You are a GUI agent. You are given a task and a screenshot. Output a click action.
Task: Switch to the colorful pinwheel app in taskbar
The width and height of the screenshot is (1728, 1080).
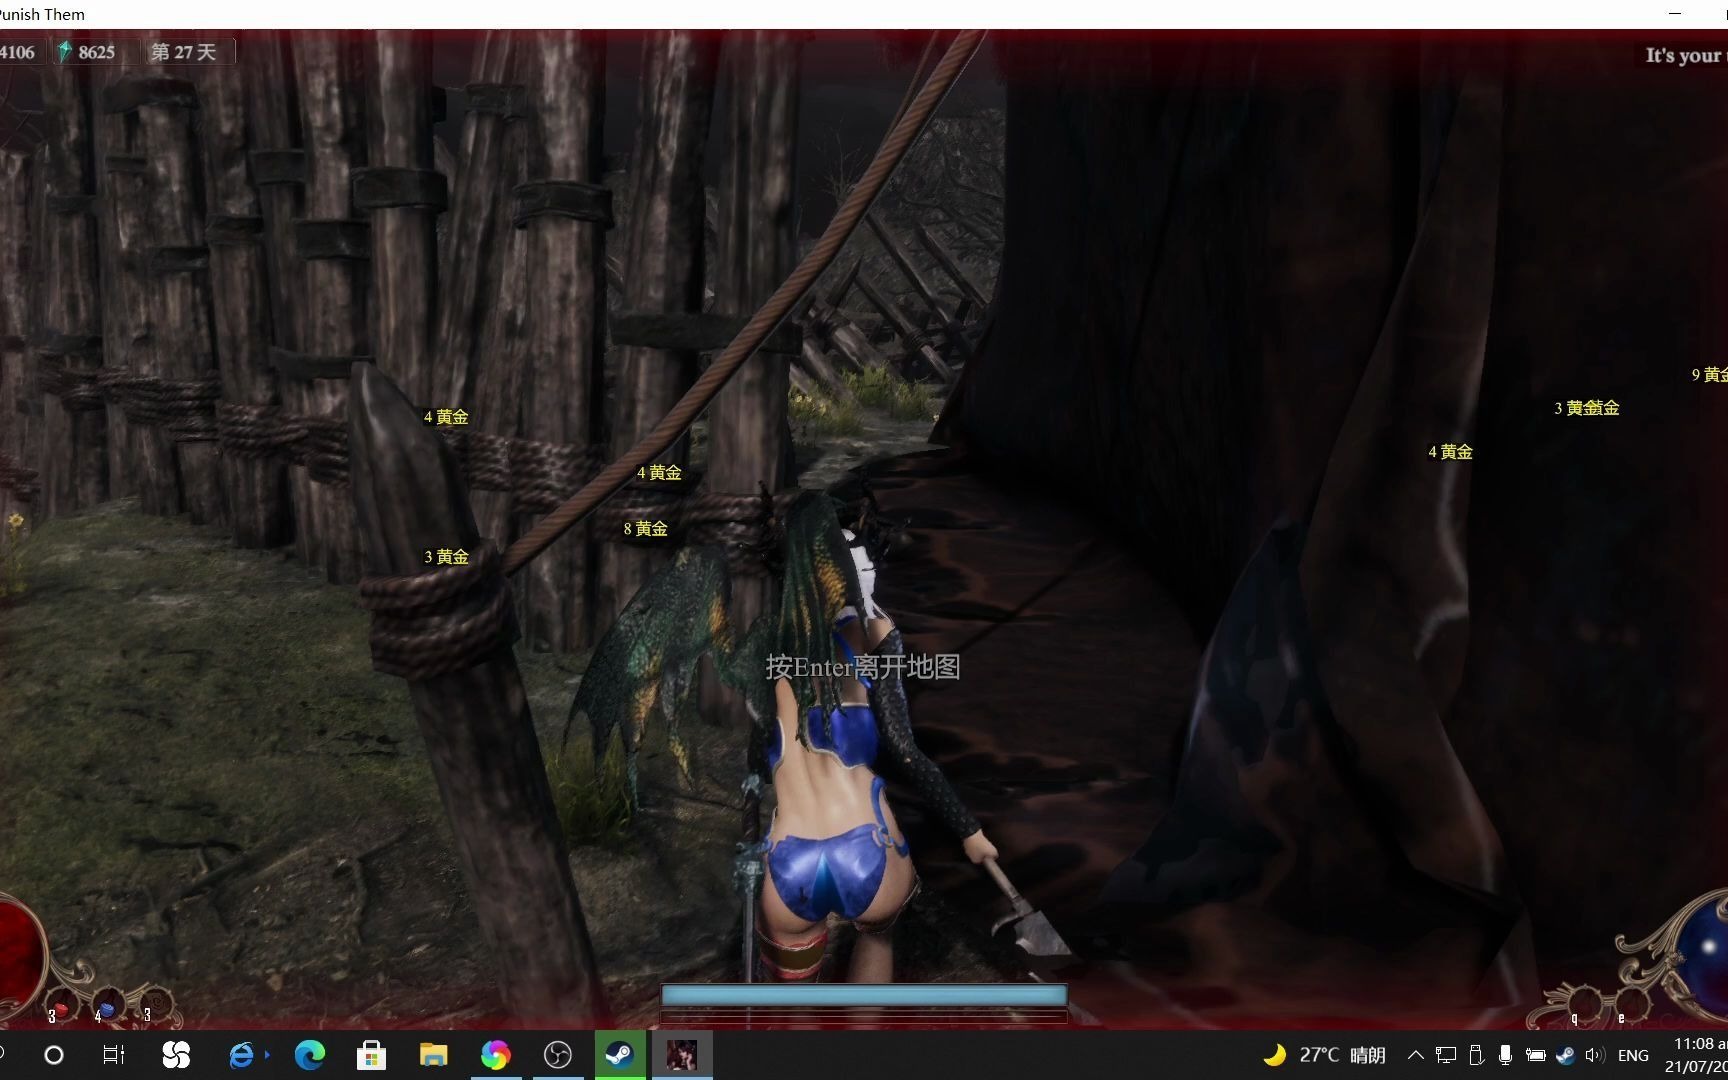click(495, 1055)
